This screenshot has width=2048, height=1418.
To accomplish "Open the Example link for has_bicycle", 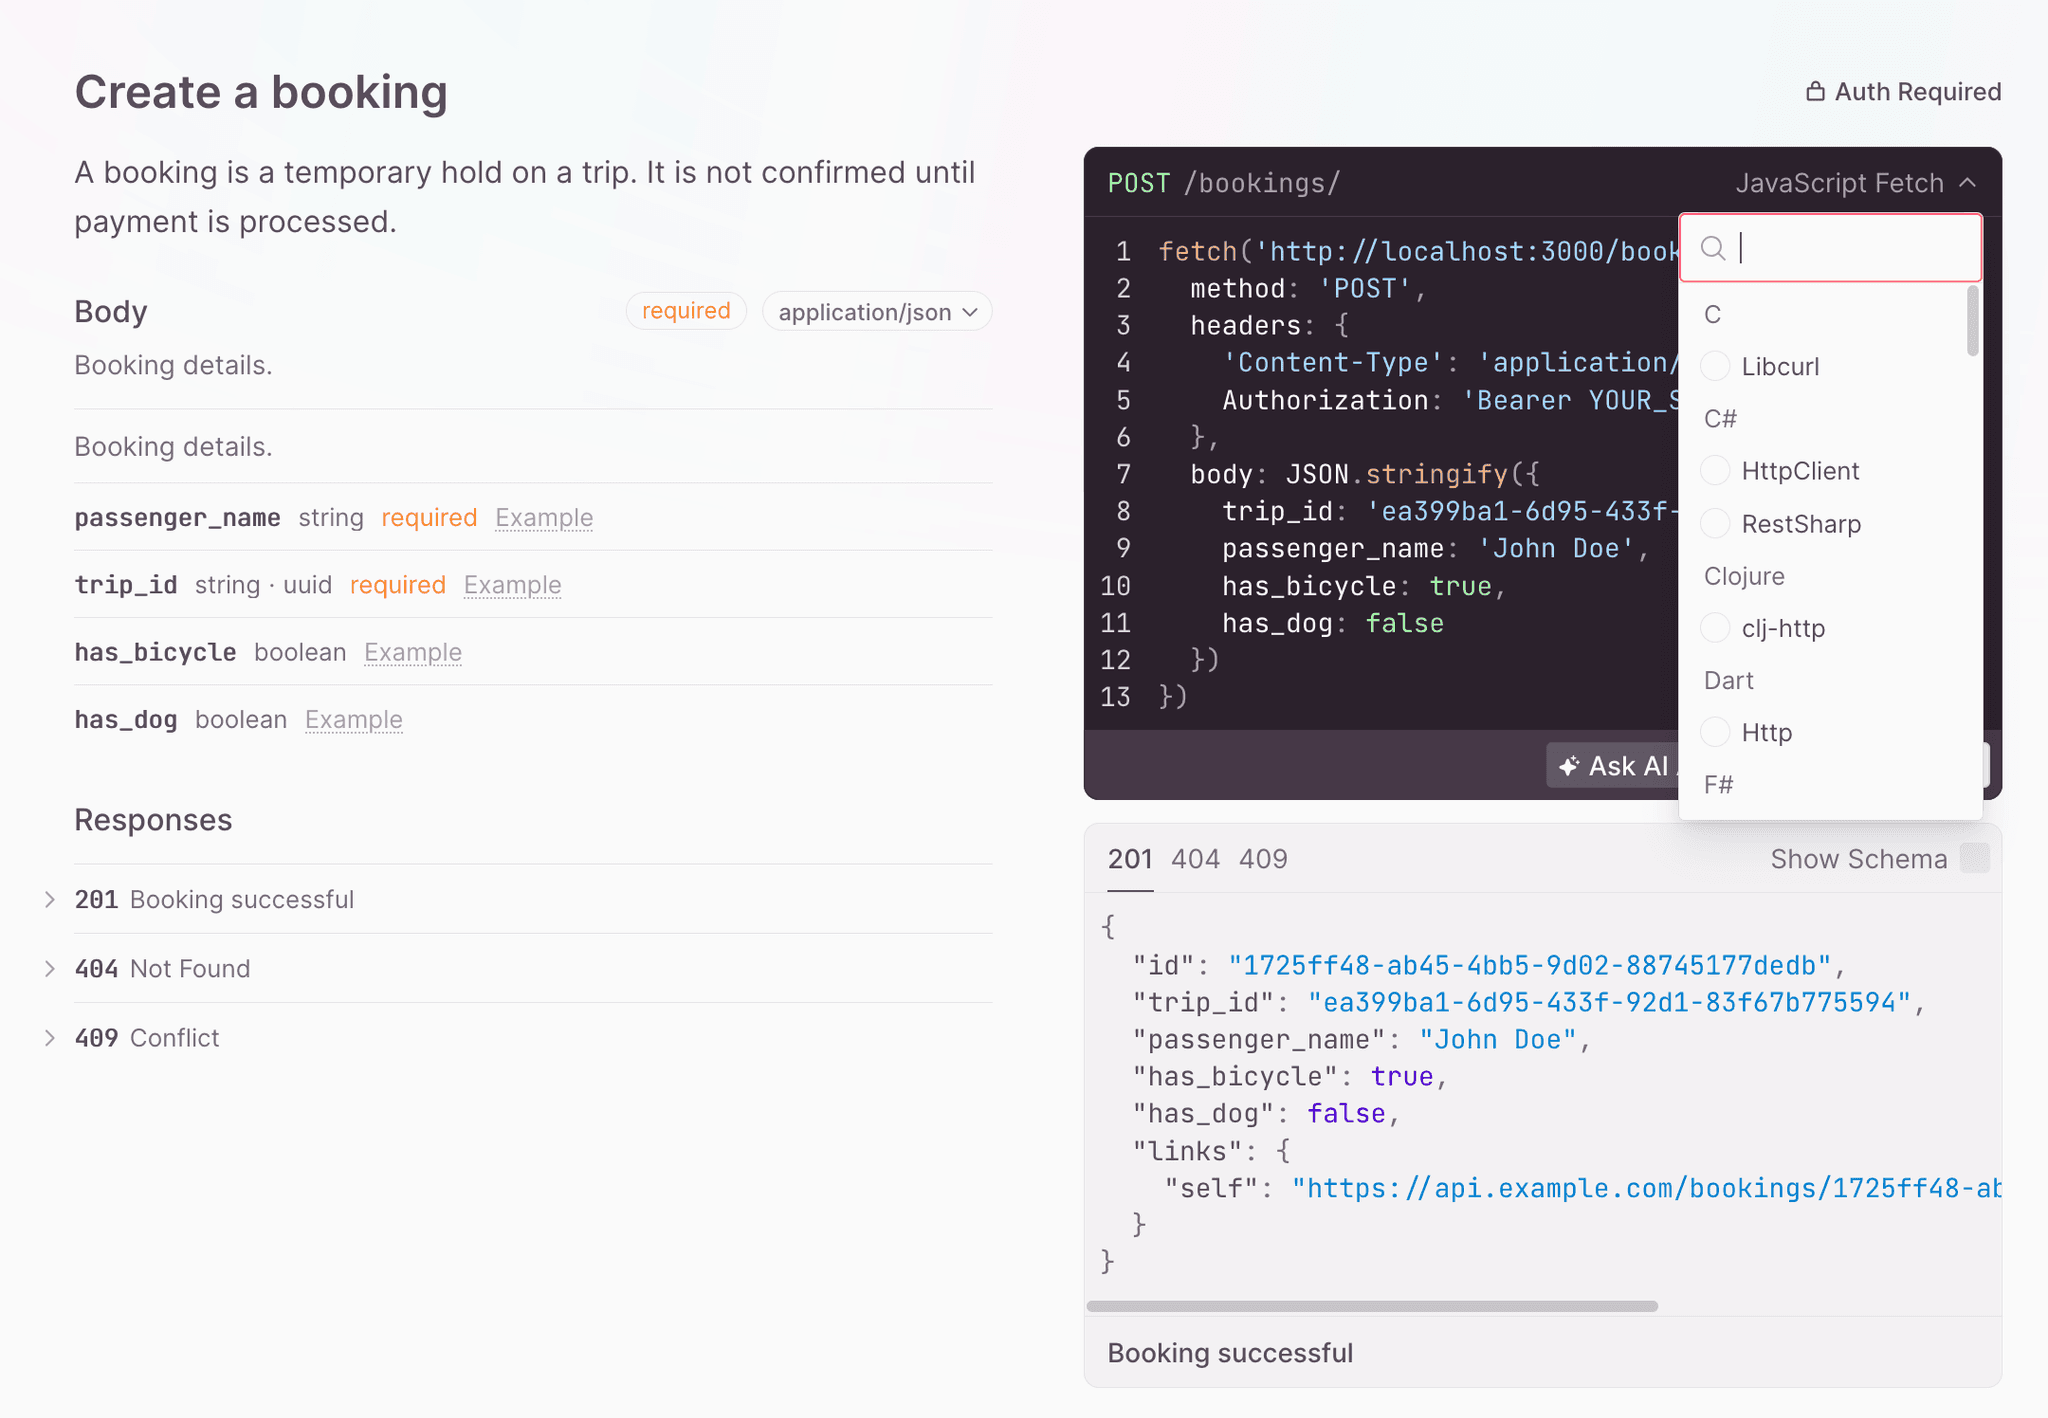I will 413,652.
